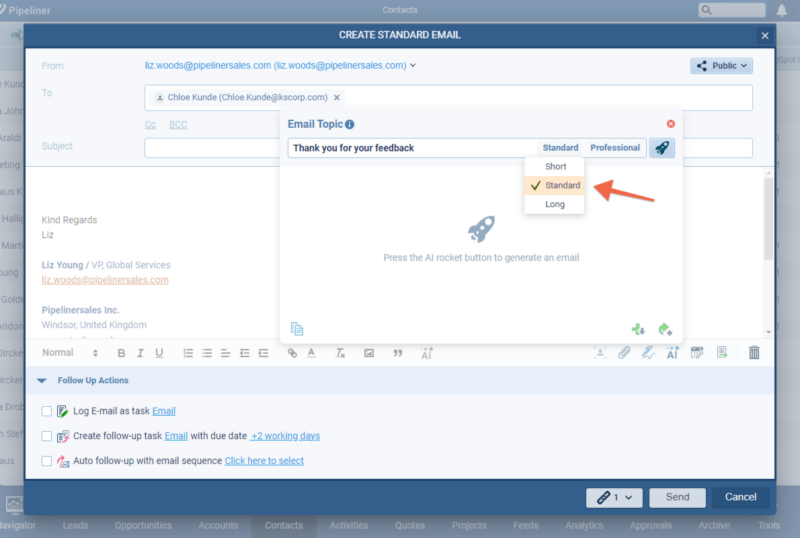
Task: Open the Click here to select link
Action: (x=264, y=461)
